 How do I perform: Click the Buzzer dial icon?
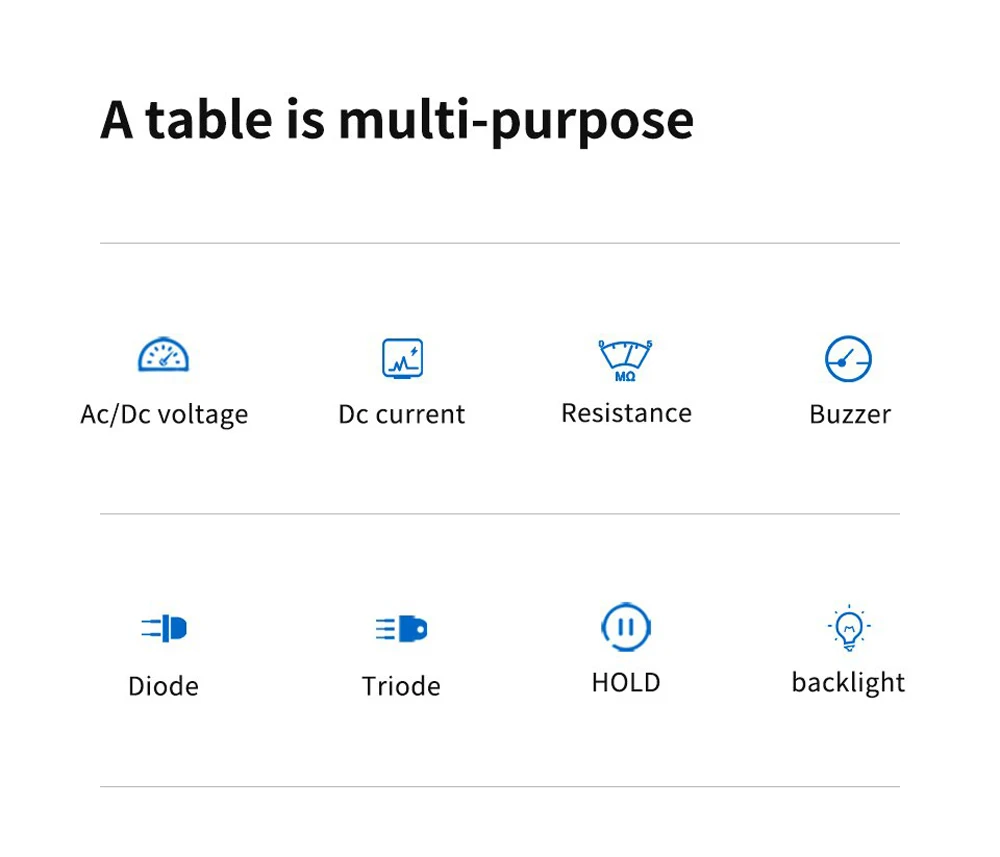click(848, 359)
